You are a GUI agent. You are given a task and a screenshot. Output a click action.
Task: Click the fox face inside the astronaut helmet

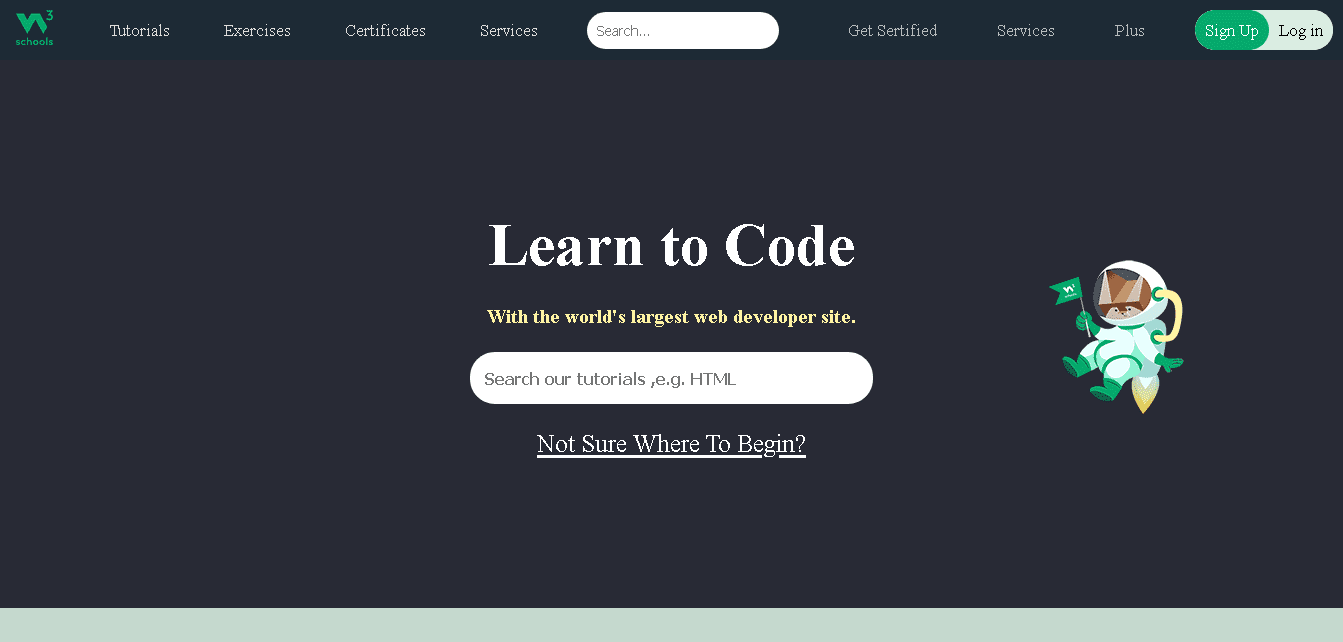point(1120,294)
